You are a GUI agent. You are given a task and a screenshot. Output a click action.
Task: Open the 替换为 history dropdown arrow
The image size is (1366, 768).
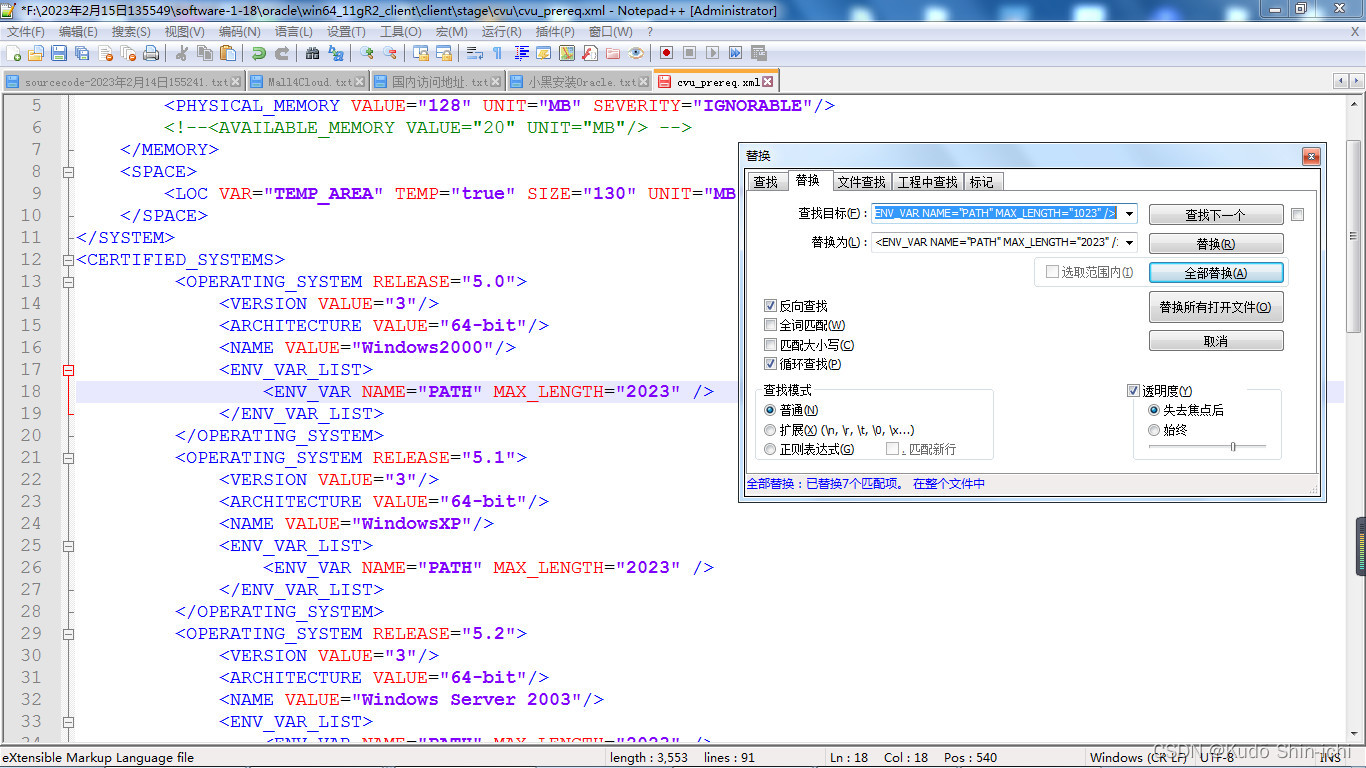(x=1129, y=242)
